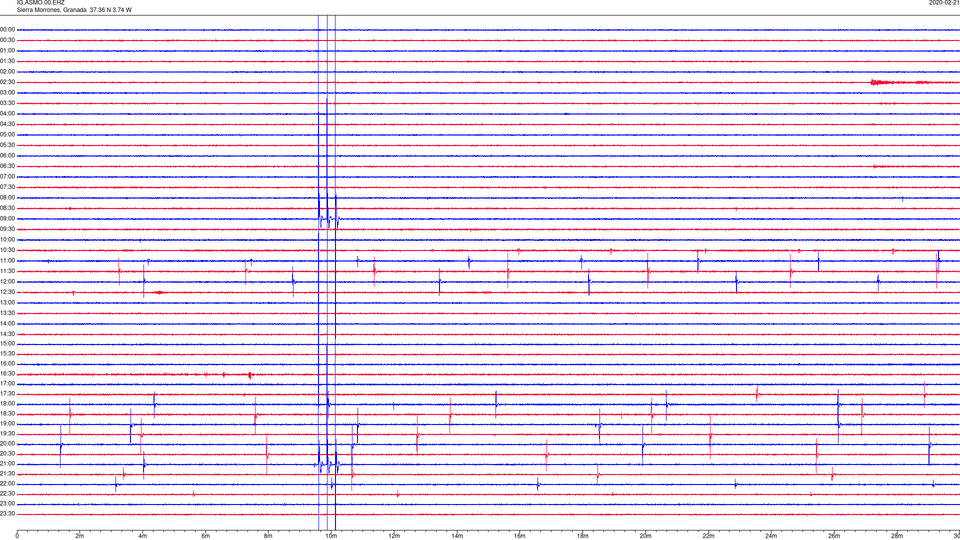960x540 pixels.
Task: Click the 14:30 time label
Action: pyautogui.click(x=8, y=334)
